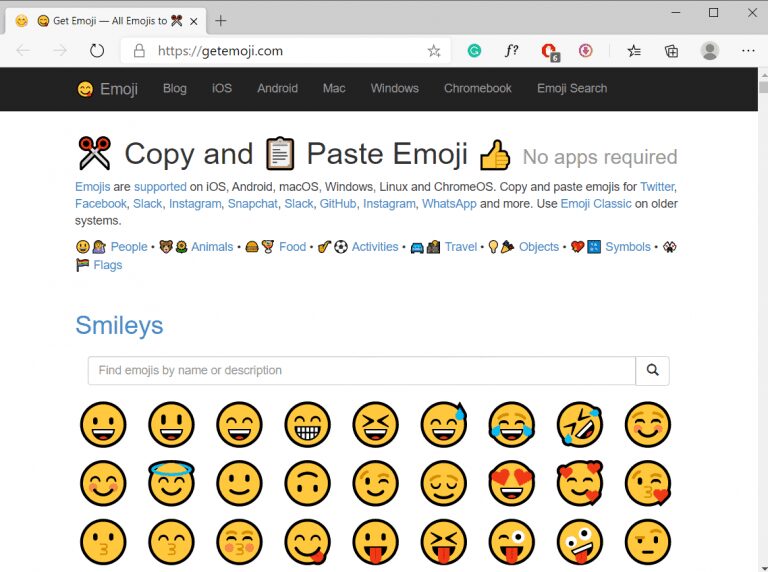Focus the Find emojis search field

click(x=361, y=370)
